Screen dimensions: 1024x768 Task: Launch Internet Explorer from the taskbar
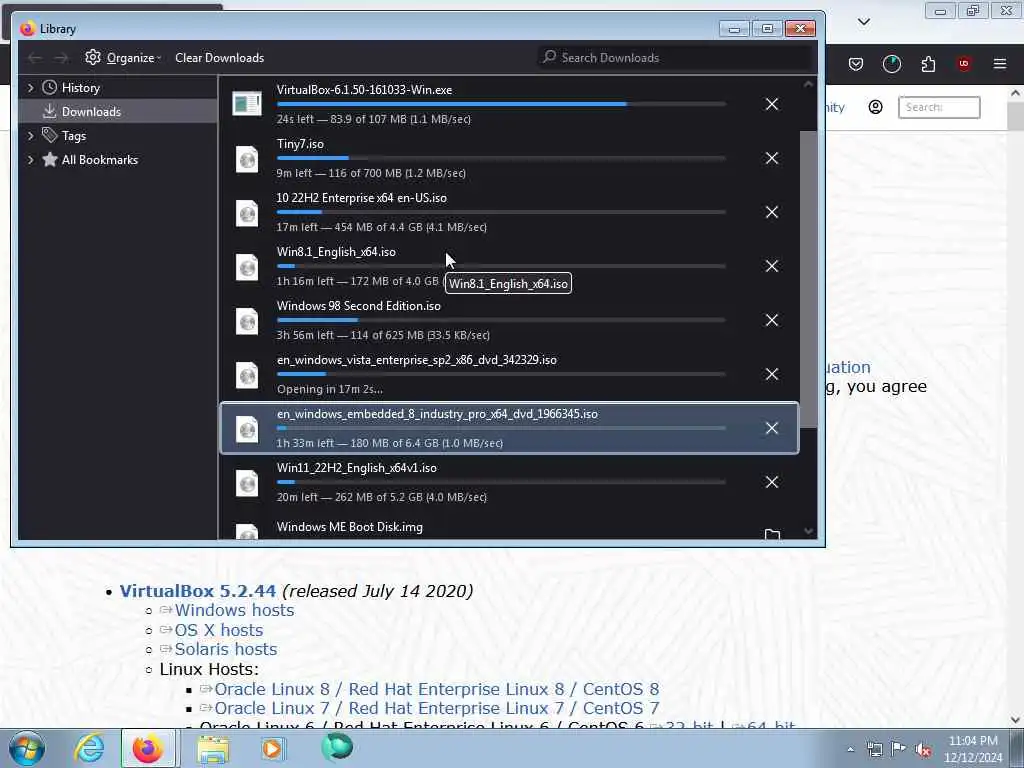(x=89, y=748)
